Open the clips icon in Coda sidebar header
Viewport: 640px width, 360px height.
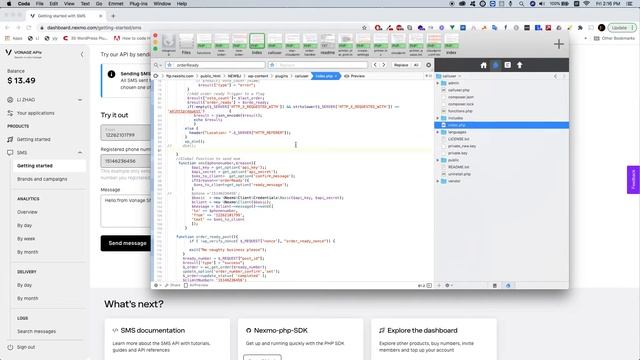(x=507, y=65)
